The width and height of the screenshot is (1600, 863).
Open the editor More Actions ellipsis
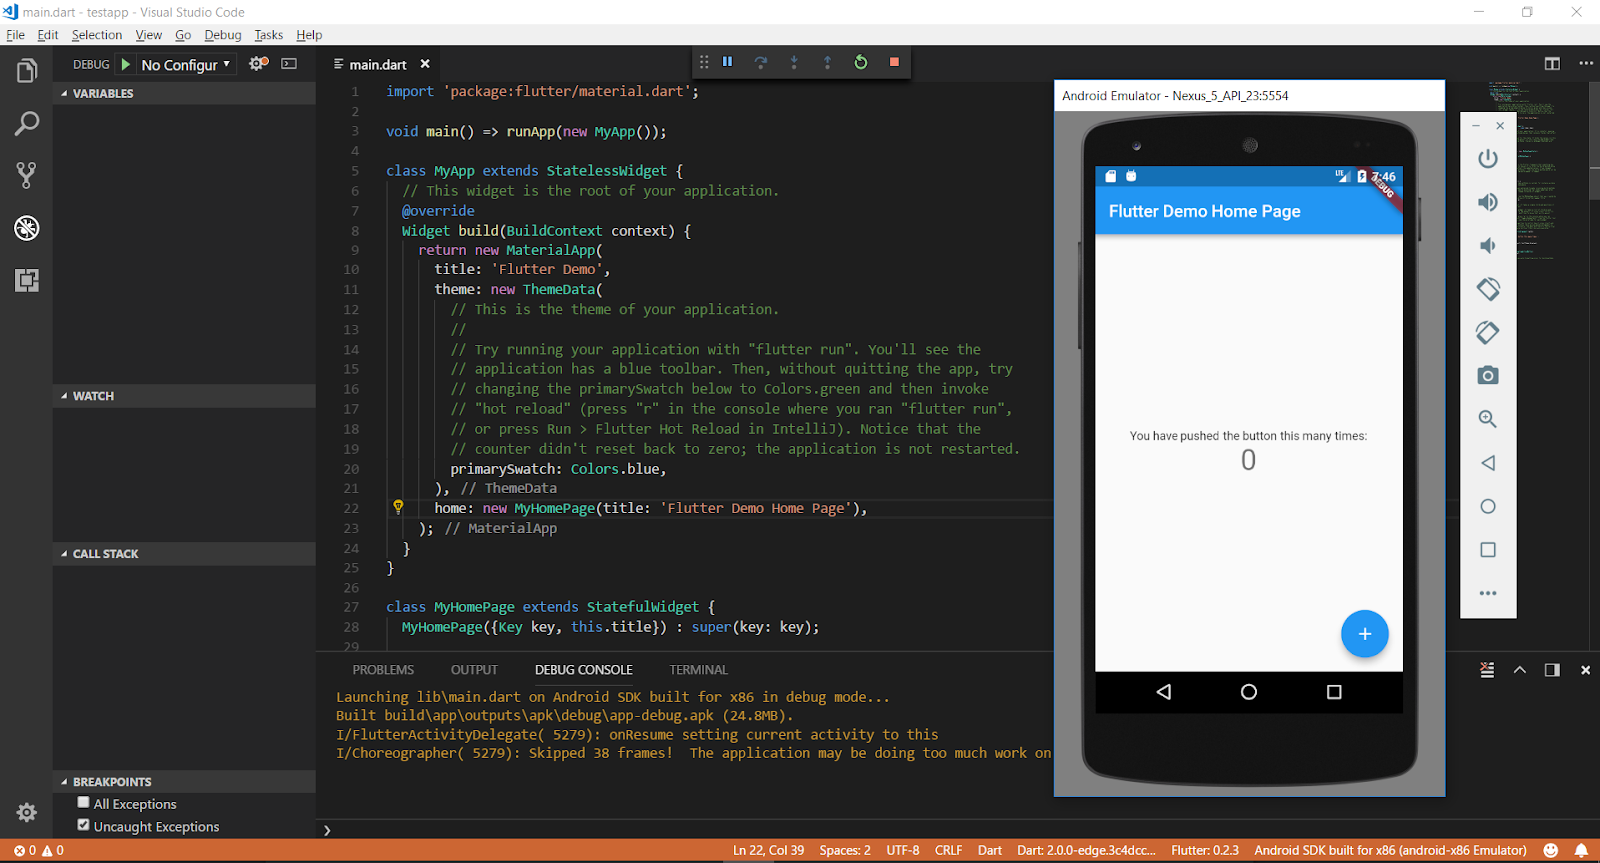point(1586,63)
